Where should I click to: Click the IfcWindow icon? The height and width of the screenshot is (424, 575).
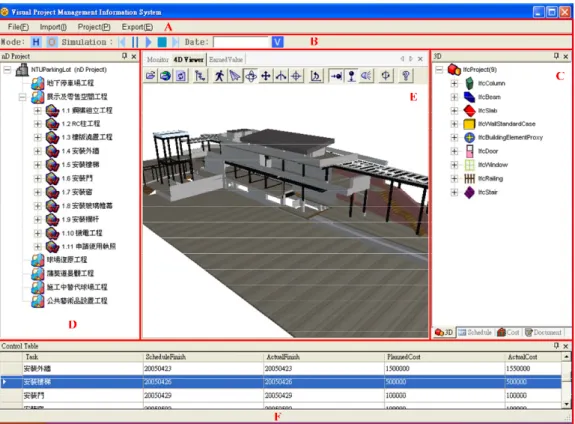(x=469, y=165)
